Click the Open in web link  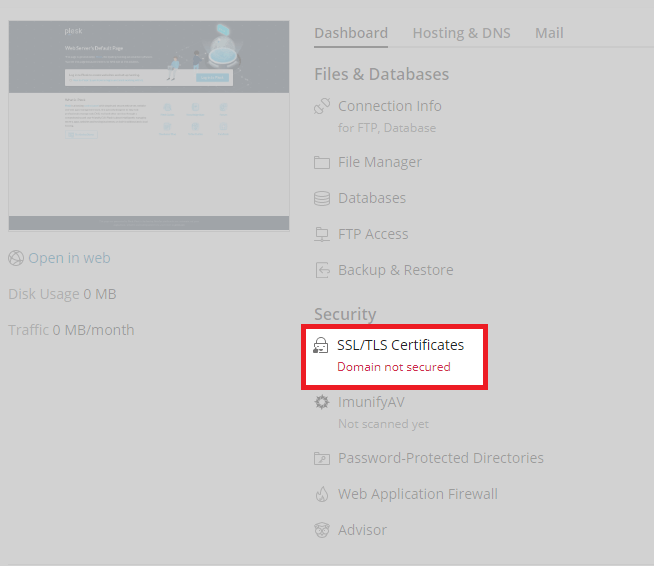coord(69,258)
